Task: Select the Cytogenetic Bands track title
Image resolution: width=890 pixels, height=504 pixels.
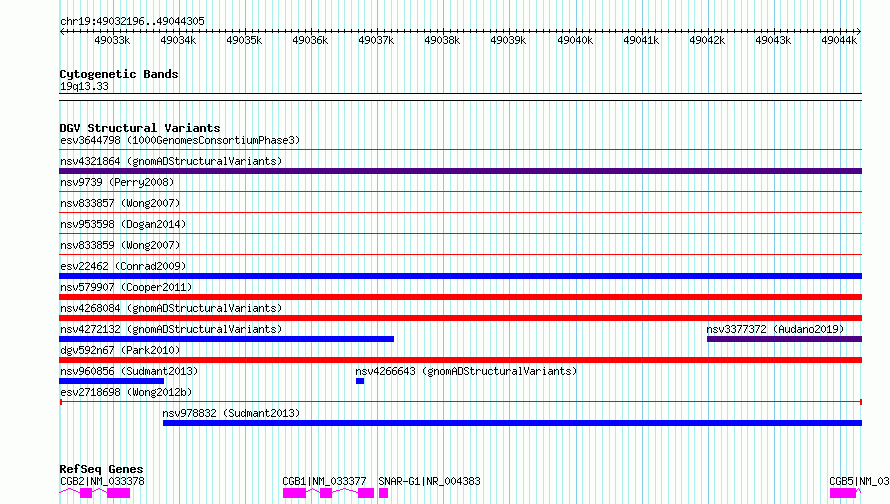Action: click(119, 74)
